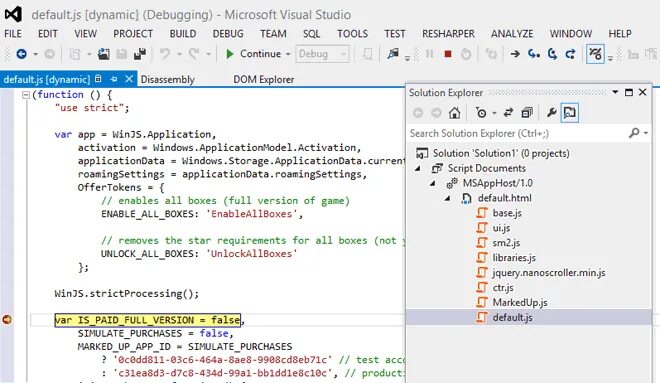
Task: Open the ANALYZE menu
Action: tap(512, 34)
